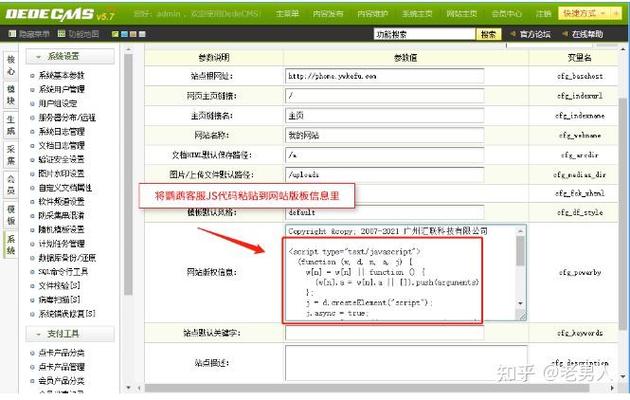Switch to the 生成 side tab
This screenshot has width=630, height=400.
11,125
